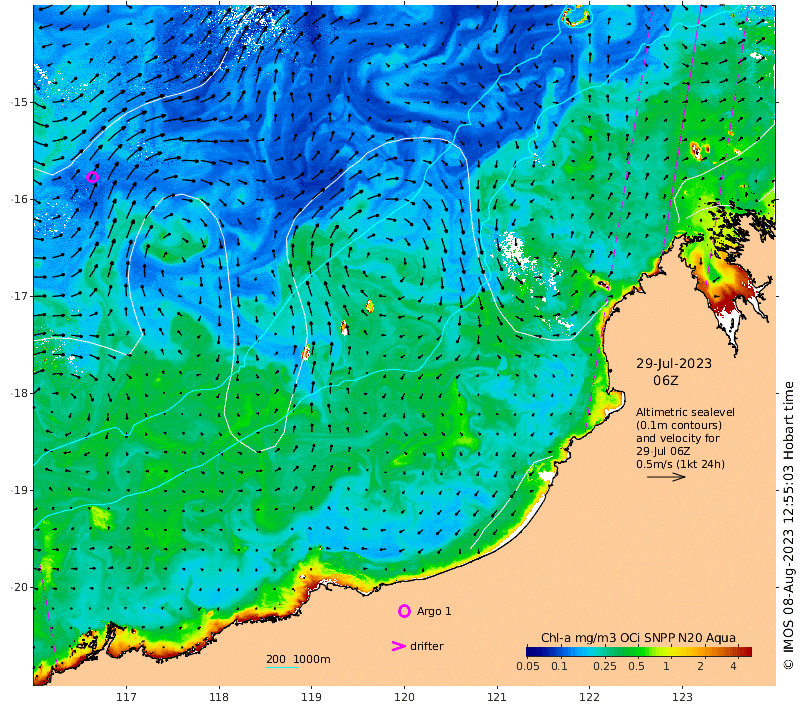Click the 'Altimetric sealevel' caption text

click(685, 412)
